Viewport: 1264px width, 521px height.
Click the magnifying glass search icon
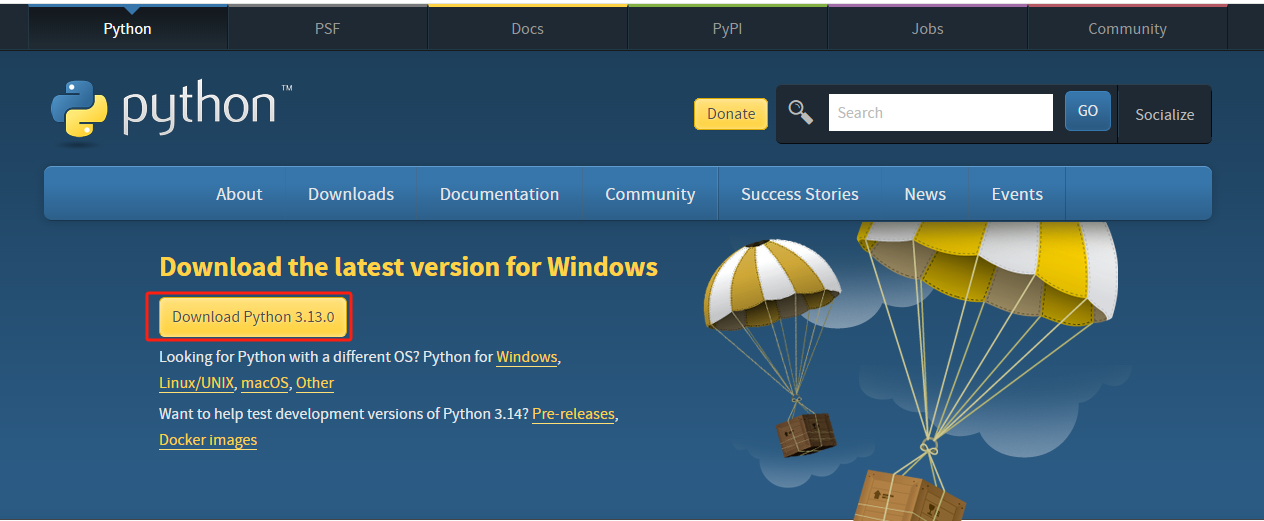tap(800, 112)
